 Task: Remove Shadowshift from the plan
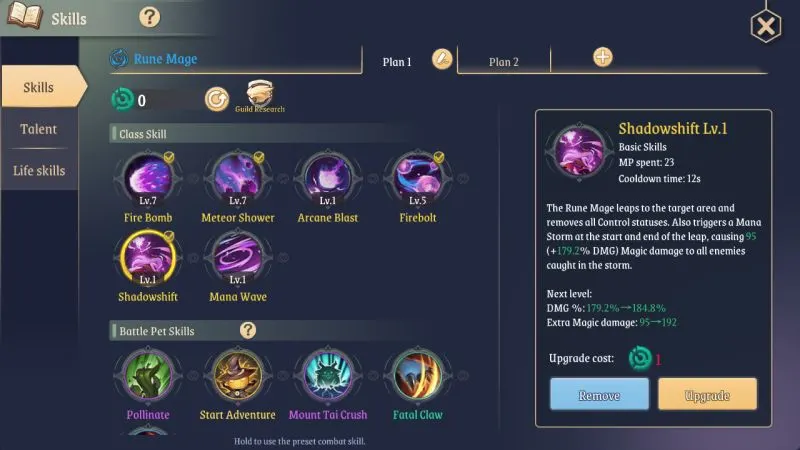(599, 394)
